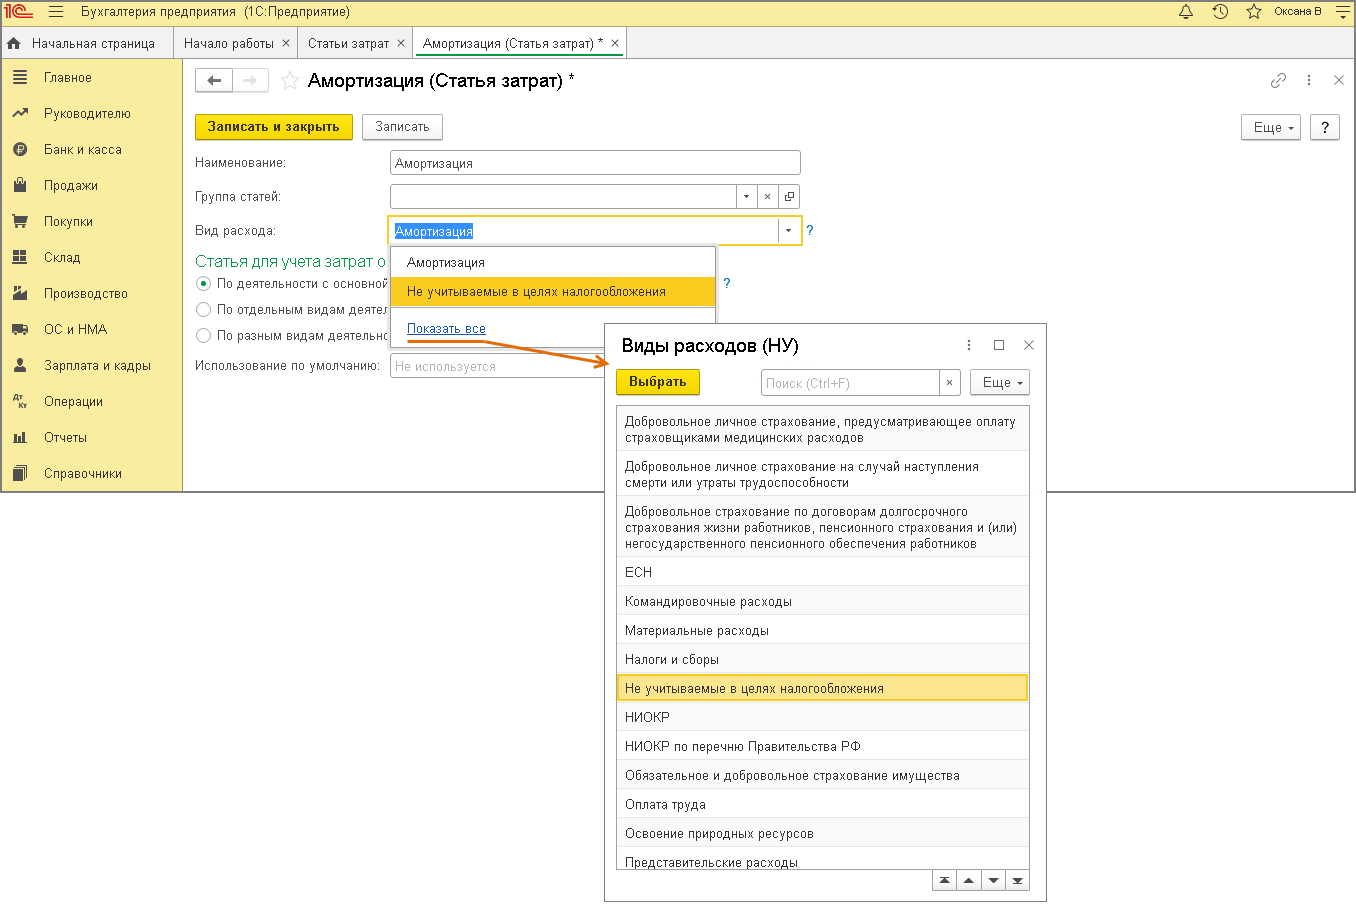This screenshot has height=904, width=1356.
Task: Add Амортизация form to favorites star
Action: [x=290, y=80]
